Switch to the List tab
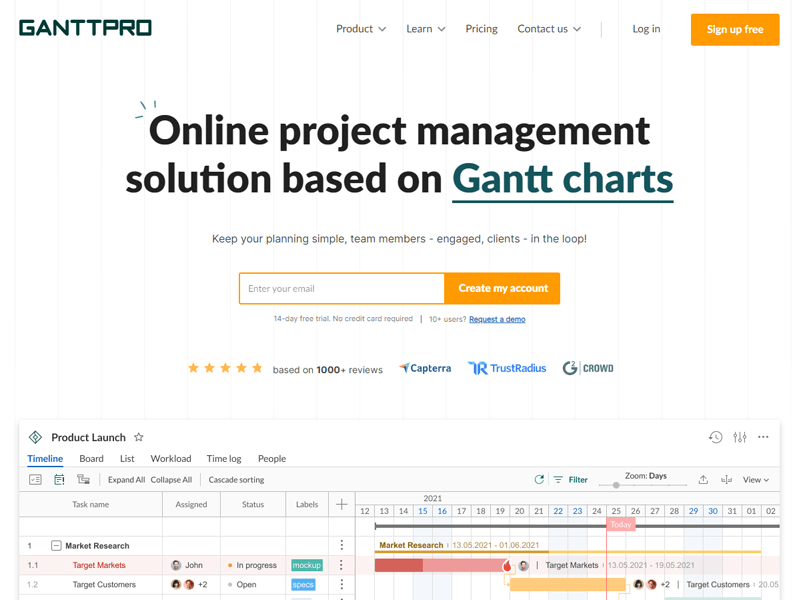The height and width of the screenshot is (600, 800). point(127,459)
